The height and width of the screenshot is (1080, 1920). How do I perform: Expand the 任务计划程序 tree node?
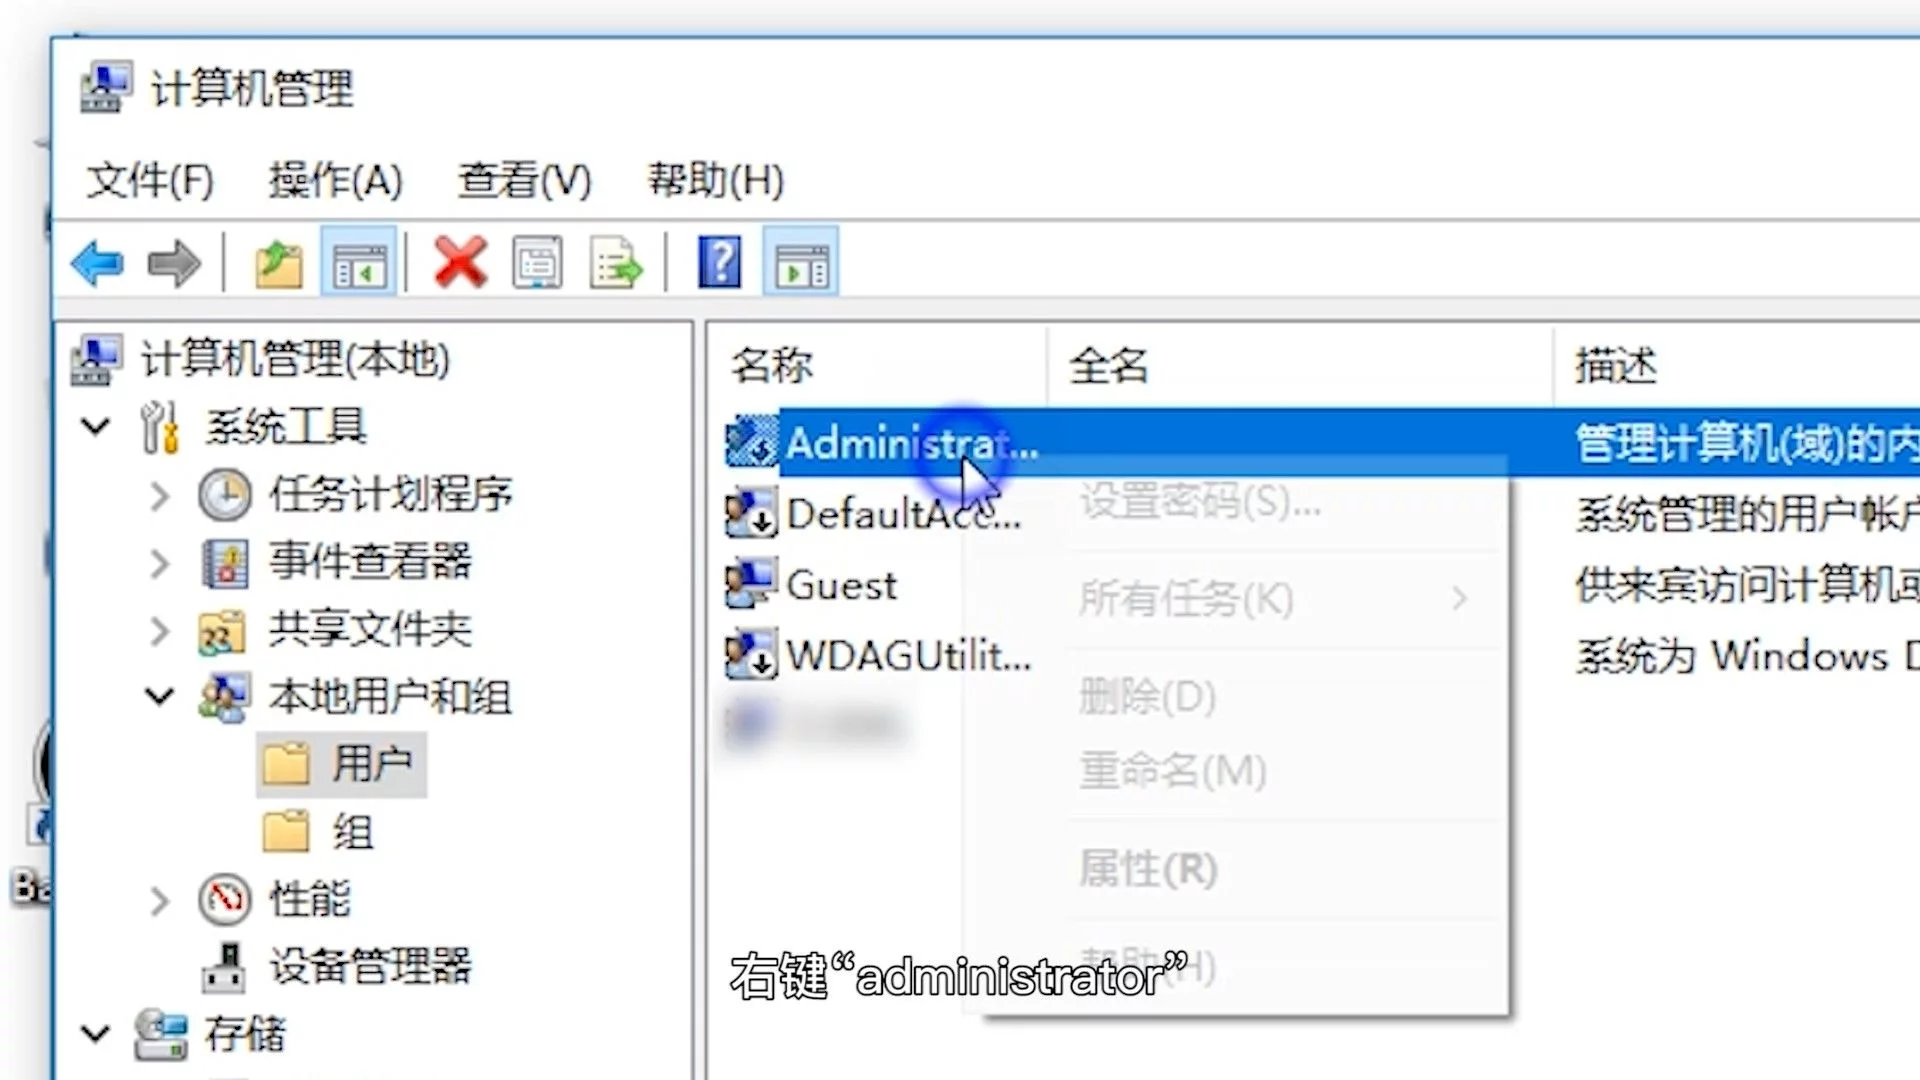pos(160,495)
